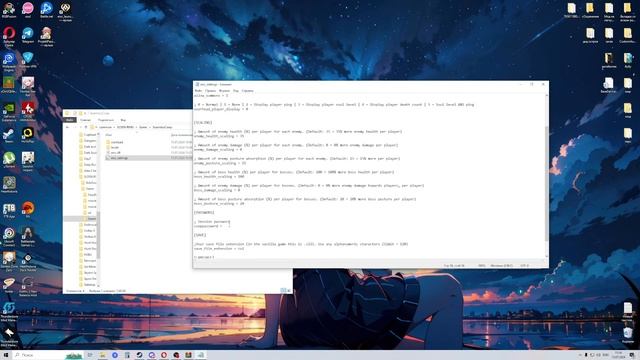Viewport: 640px width, 360px height.
Task: Switch to Opera in the taskbar
Action: pyautogui.click(x=164, y=355)
